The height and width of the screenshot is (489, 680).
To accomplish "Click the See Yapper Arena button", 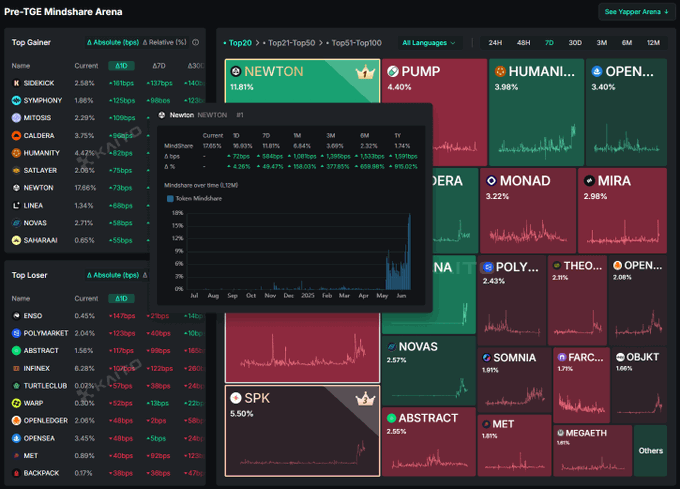I will (634, 12).
